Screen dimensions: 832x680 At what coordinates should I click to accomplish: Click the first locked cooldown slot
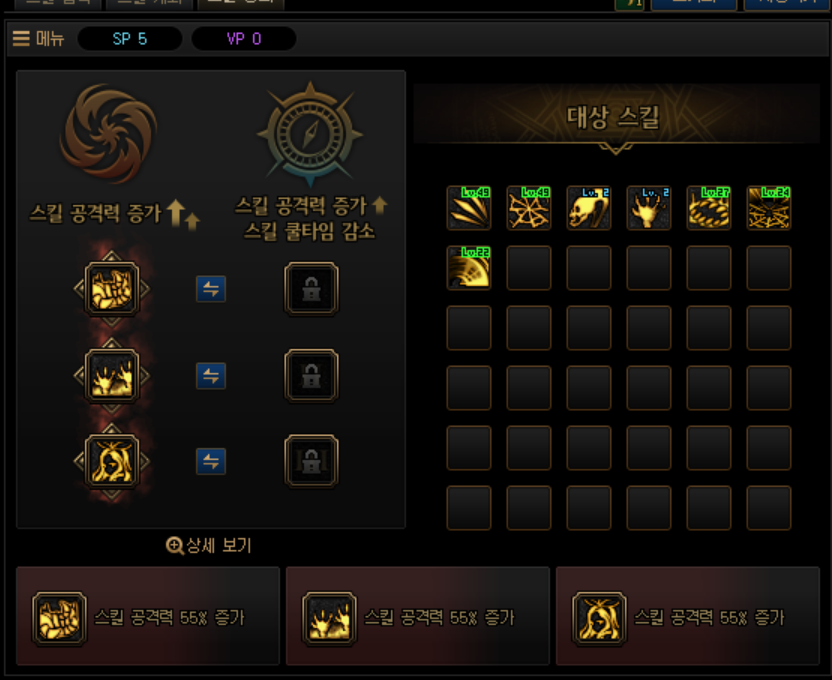tap(311, 289)
